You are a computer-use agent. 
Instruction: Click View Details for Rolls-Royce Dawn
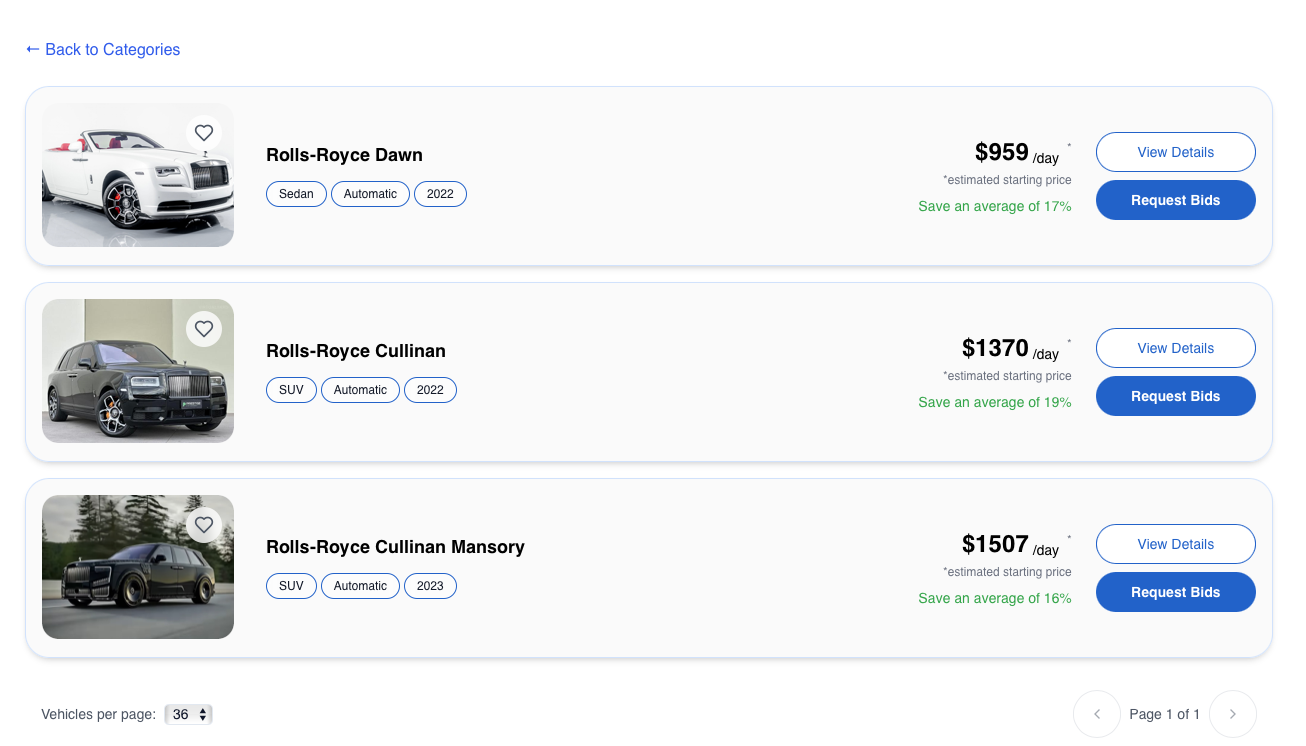coord(1175,152)
